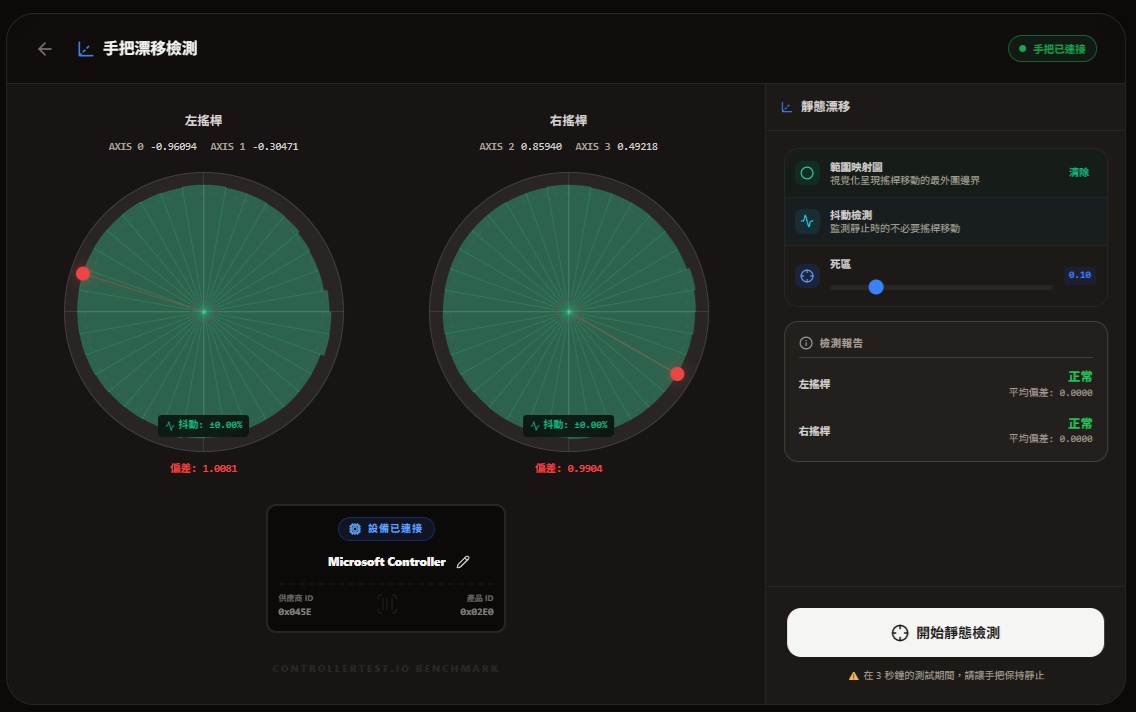Click the scan icon in device card

click(387, 603)
